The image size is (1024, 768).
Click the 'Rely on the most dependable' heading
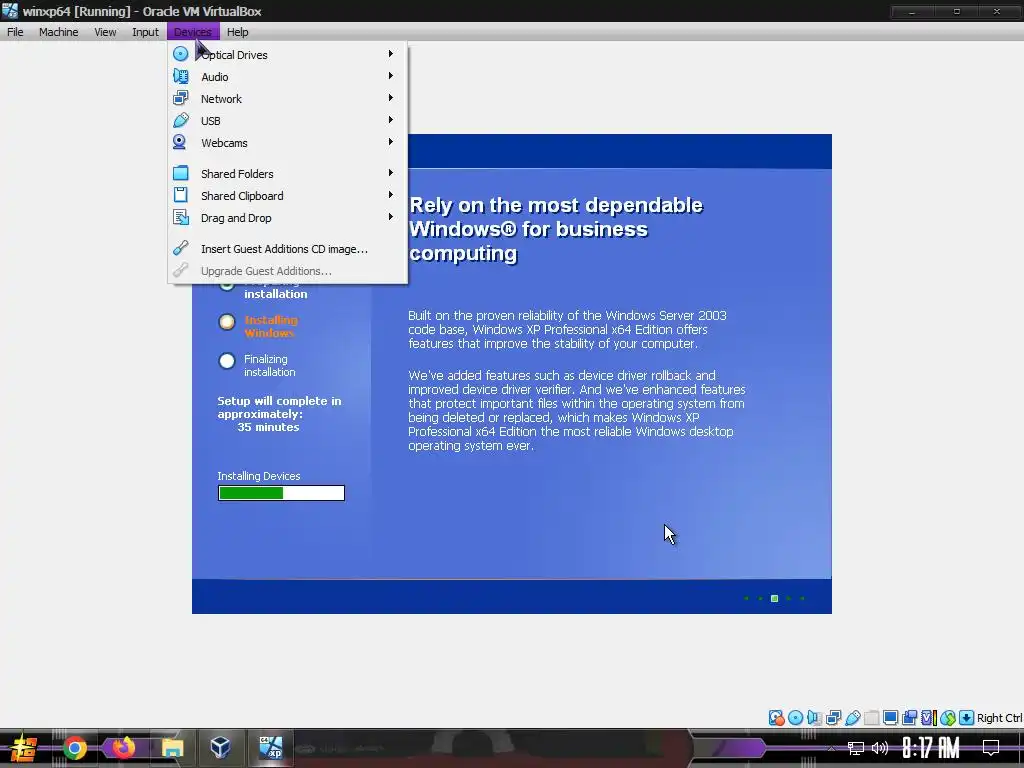[x=556, y=205]
